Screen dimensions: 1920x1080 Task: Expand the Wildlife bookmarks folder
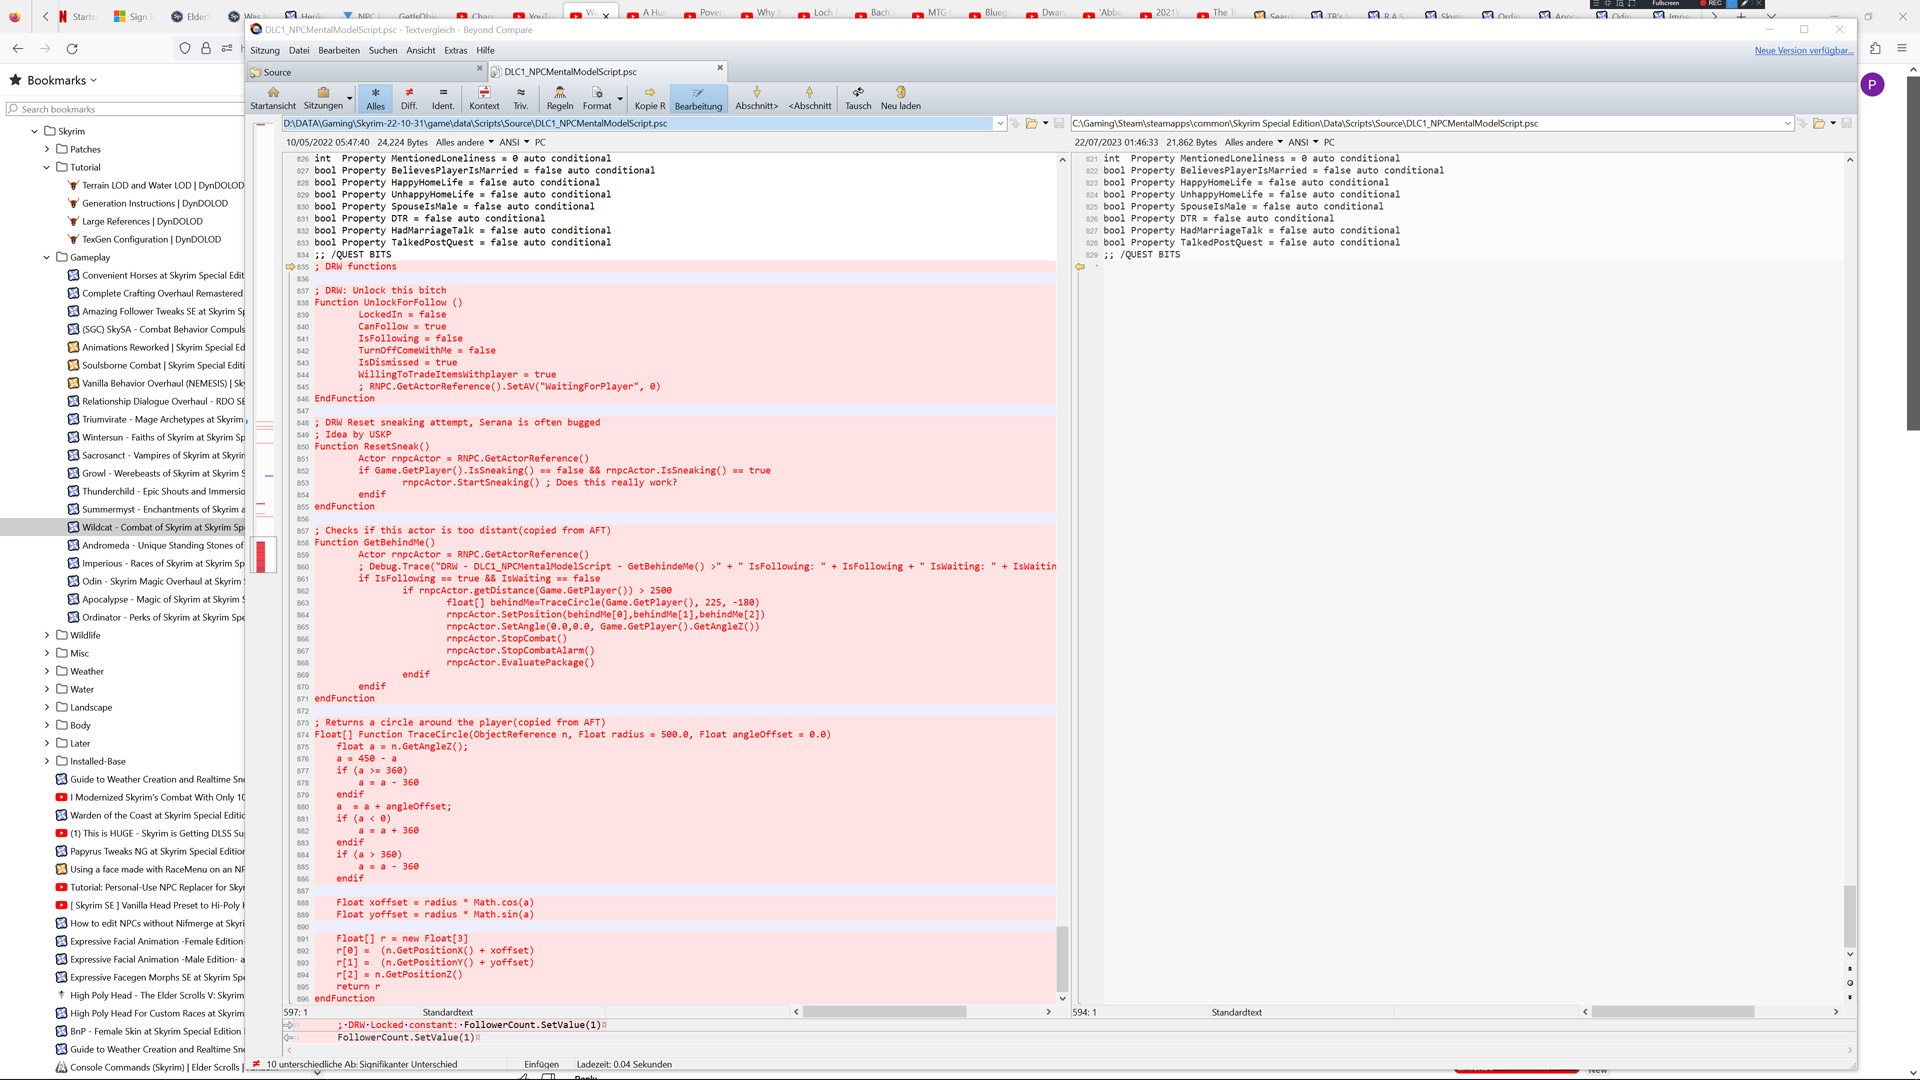pyautogui.click(x=47, y=635)
